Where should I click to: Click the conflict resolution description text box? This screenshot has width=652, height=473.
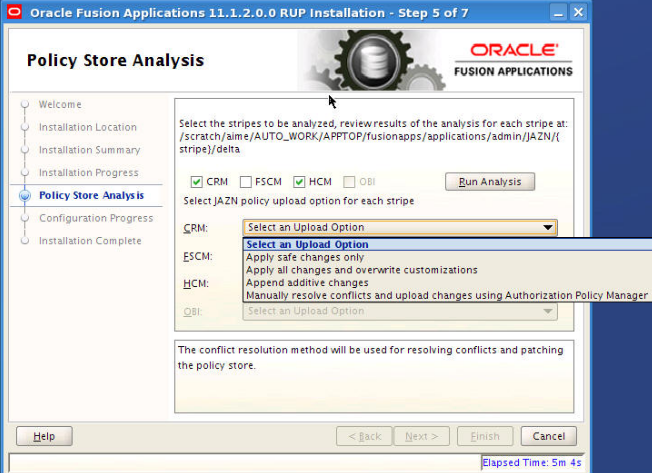374,377
